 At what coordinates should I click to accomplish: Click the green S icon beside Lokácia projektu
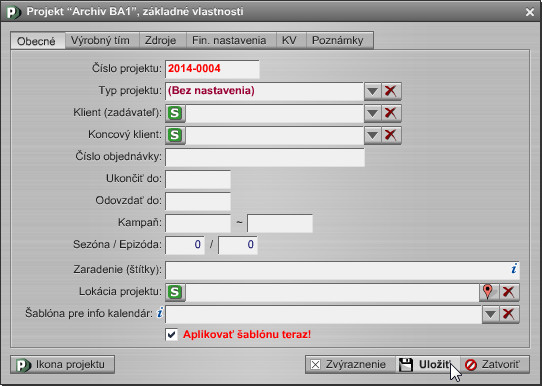pyautogui.click(x=175, y=292)
